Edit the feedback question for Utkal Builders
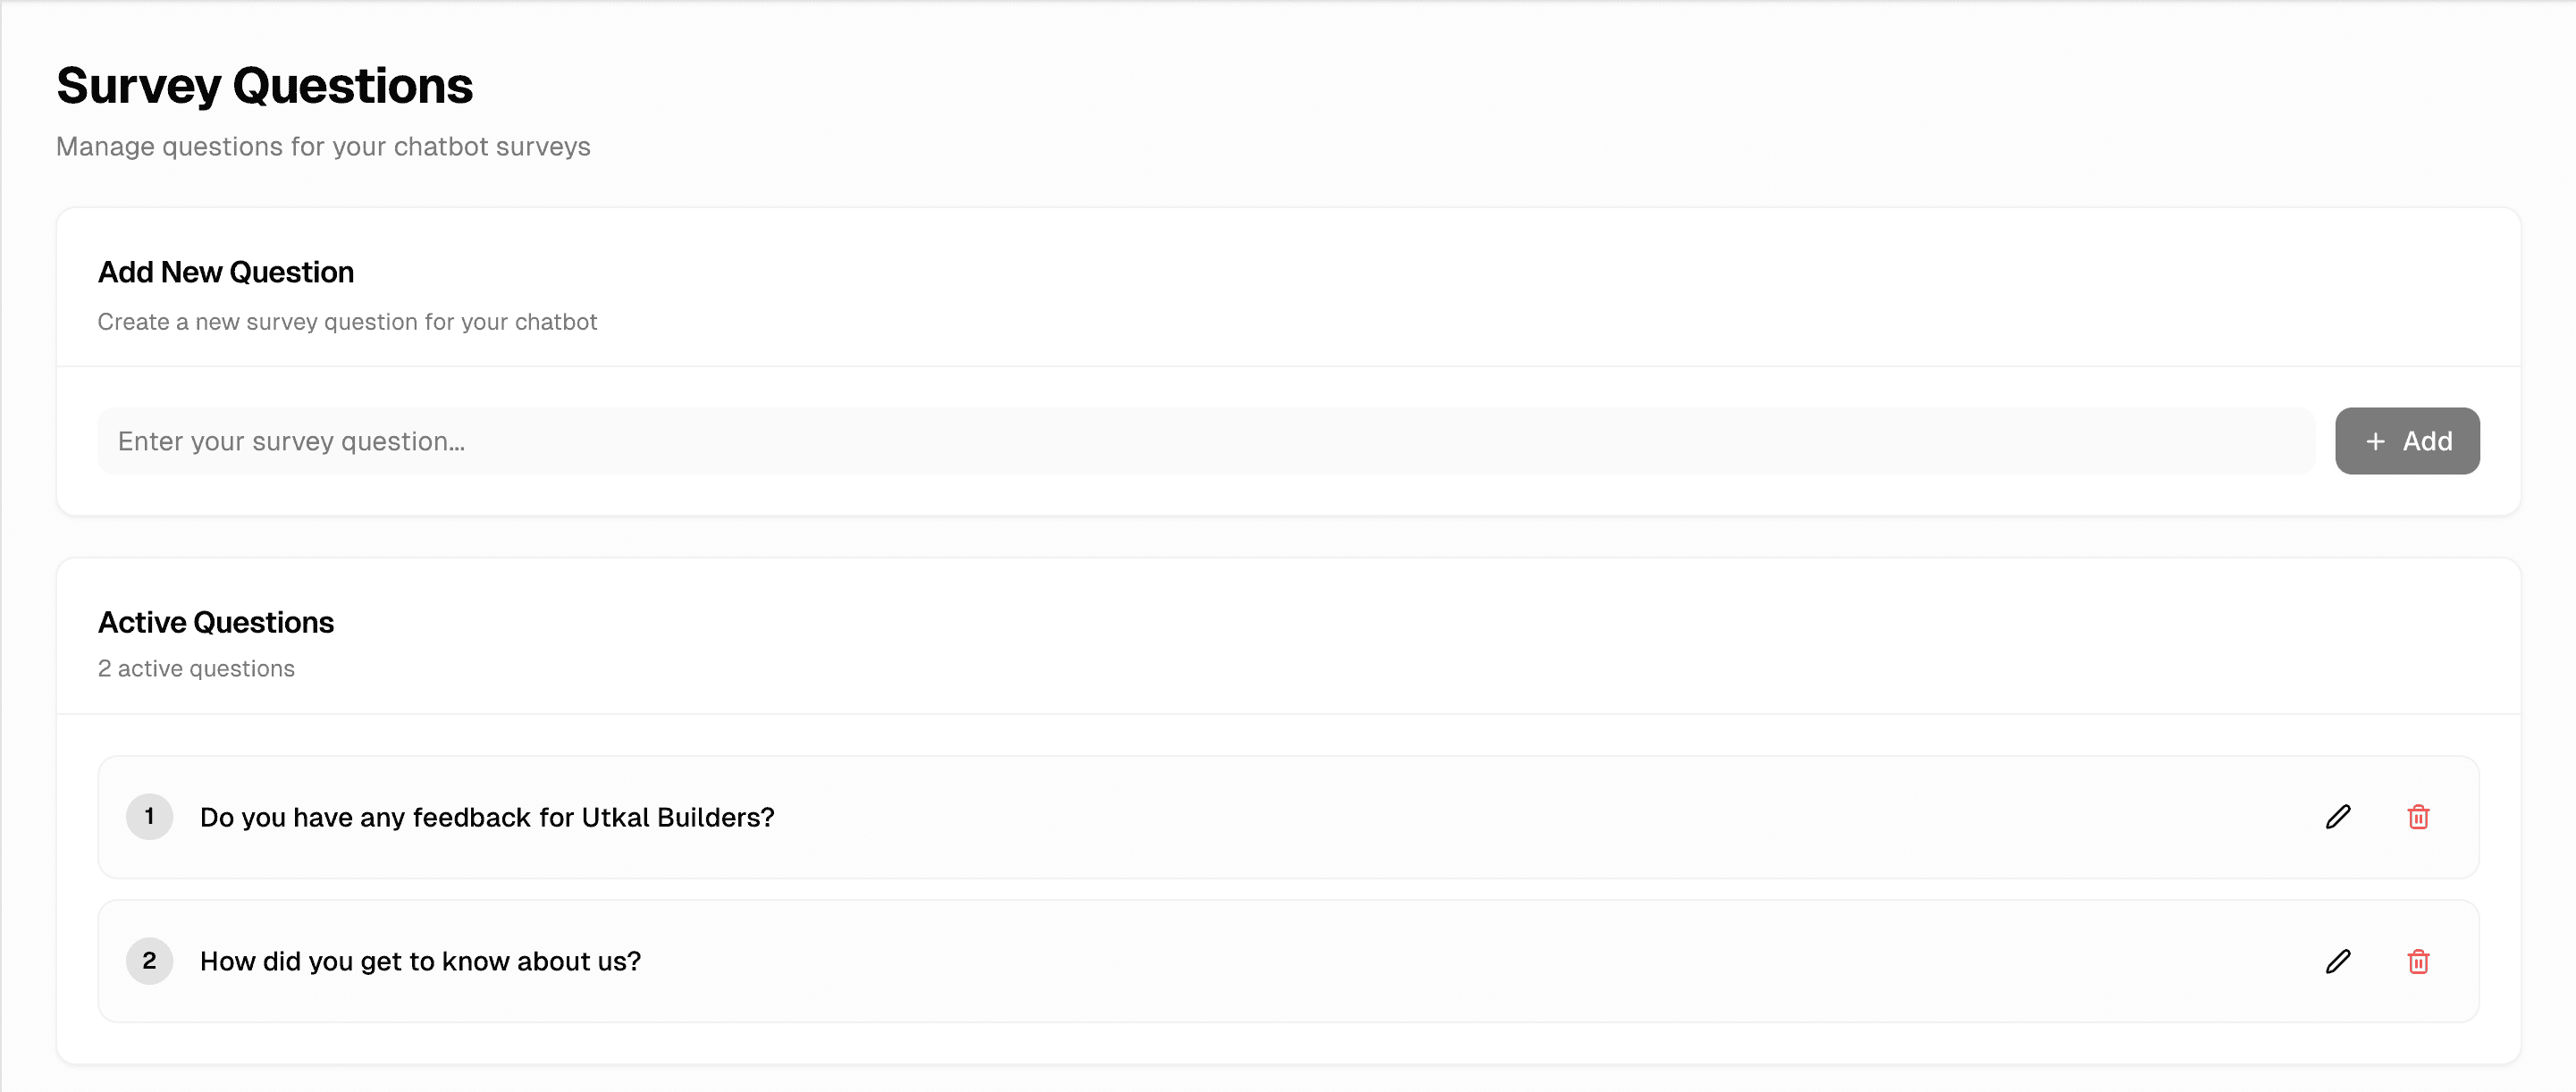 coord(2339,817)
